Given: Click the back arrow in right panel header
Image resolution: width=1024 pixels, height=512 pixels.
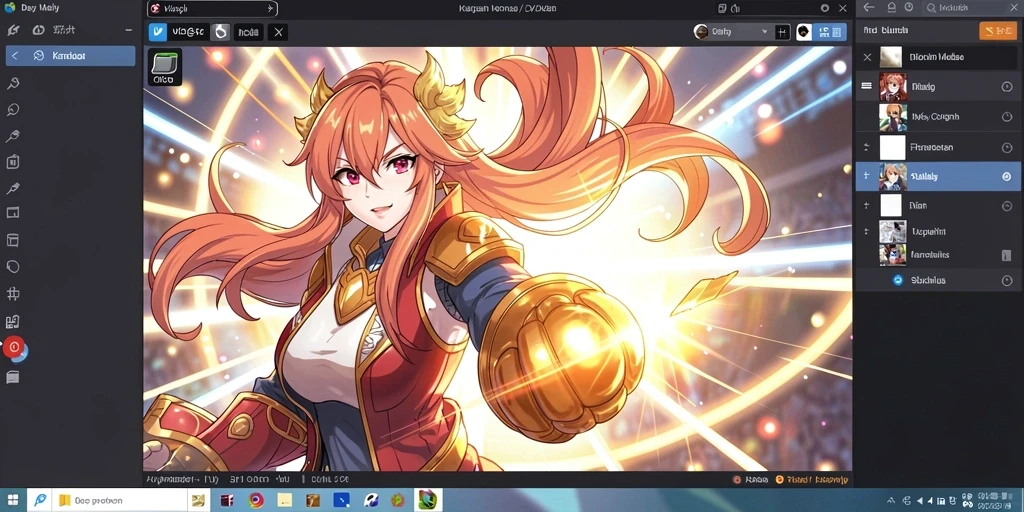Looking at the screenshot, I should coord(869,8).
